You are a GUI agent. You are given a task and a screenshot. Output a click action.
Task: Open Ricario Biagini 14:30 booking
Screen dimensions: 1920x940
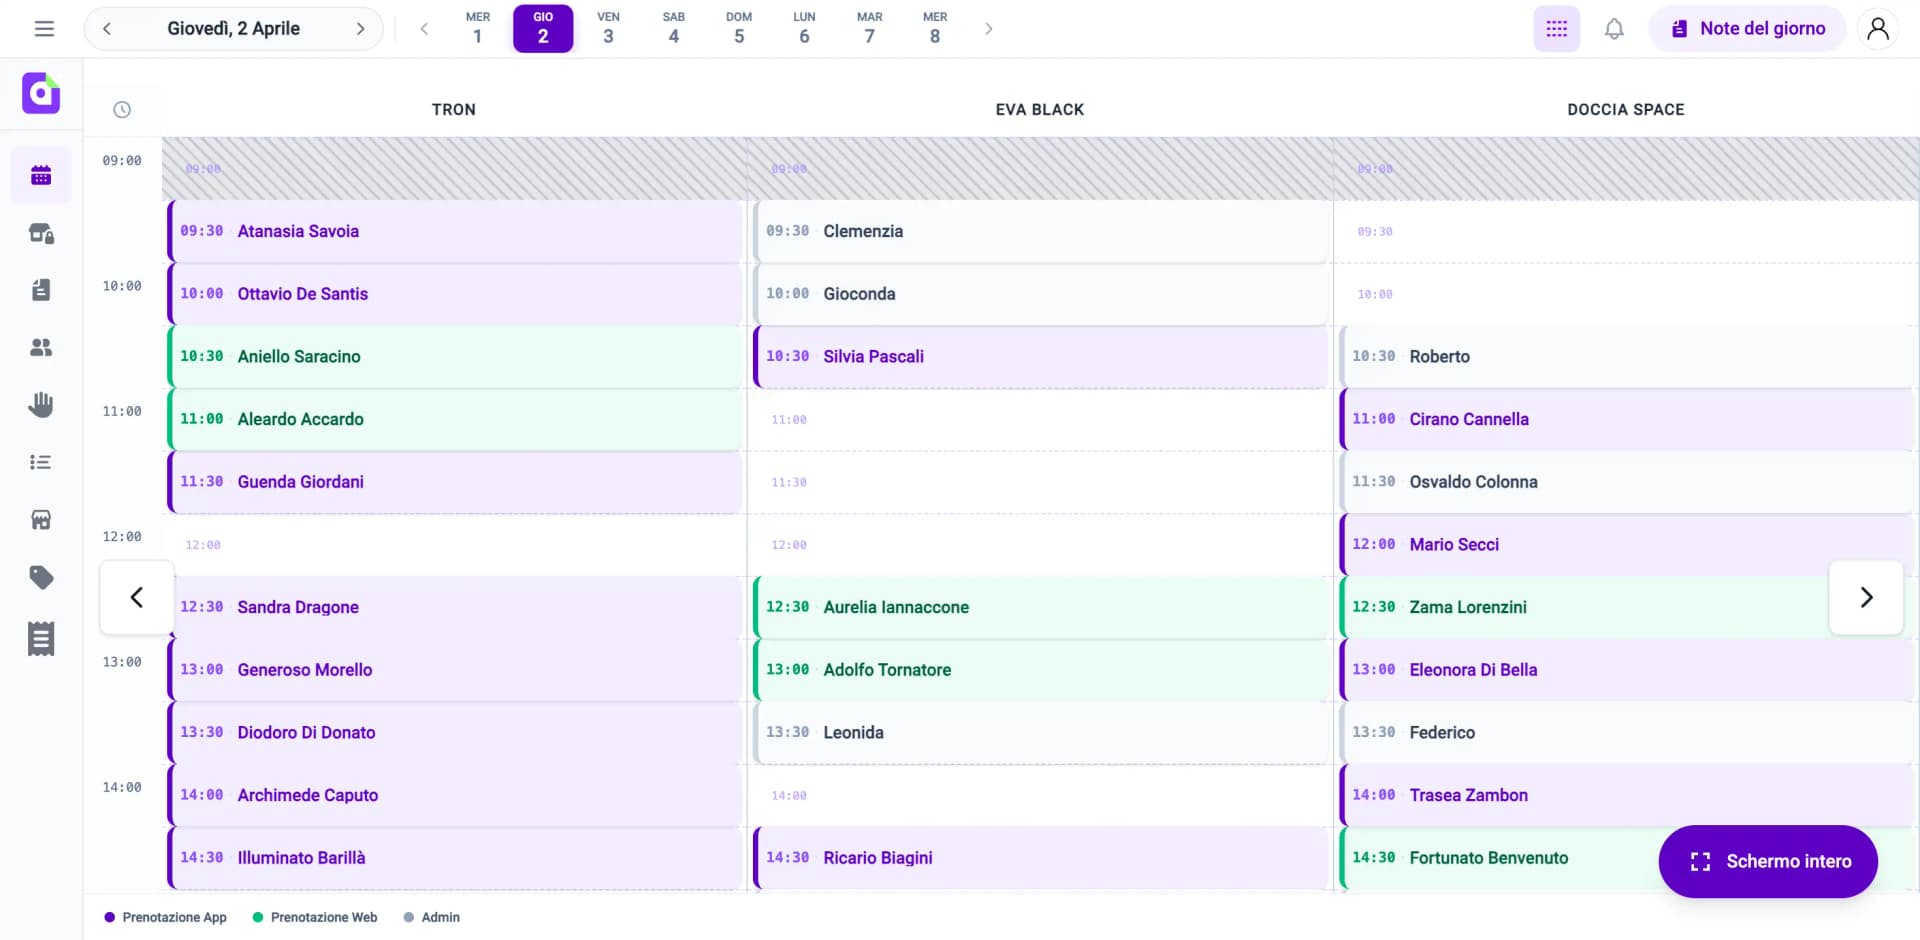tap(1040, 857)
